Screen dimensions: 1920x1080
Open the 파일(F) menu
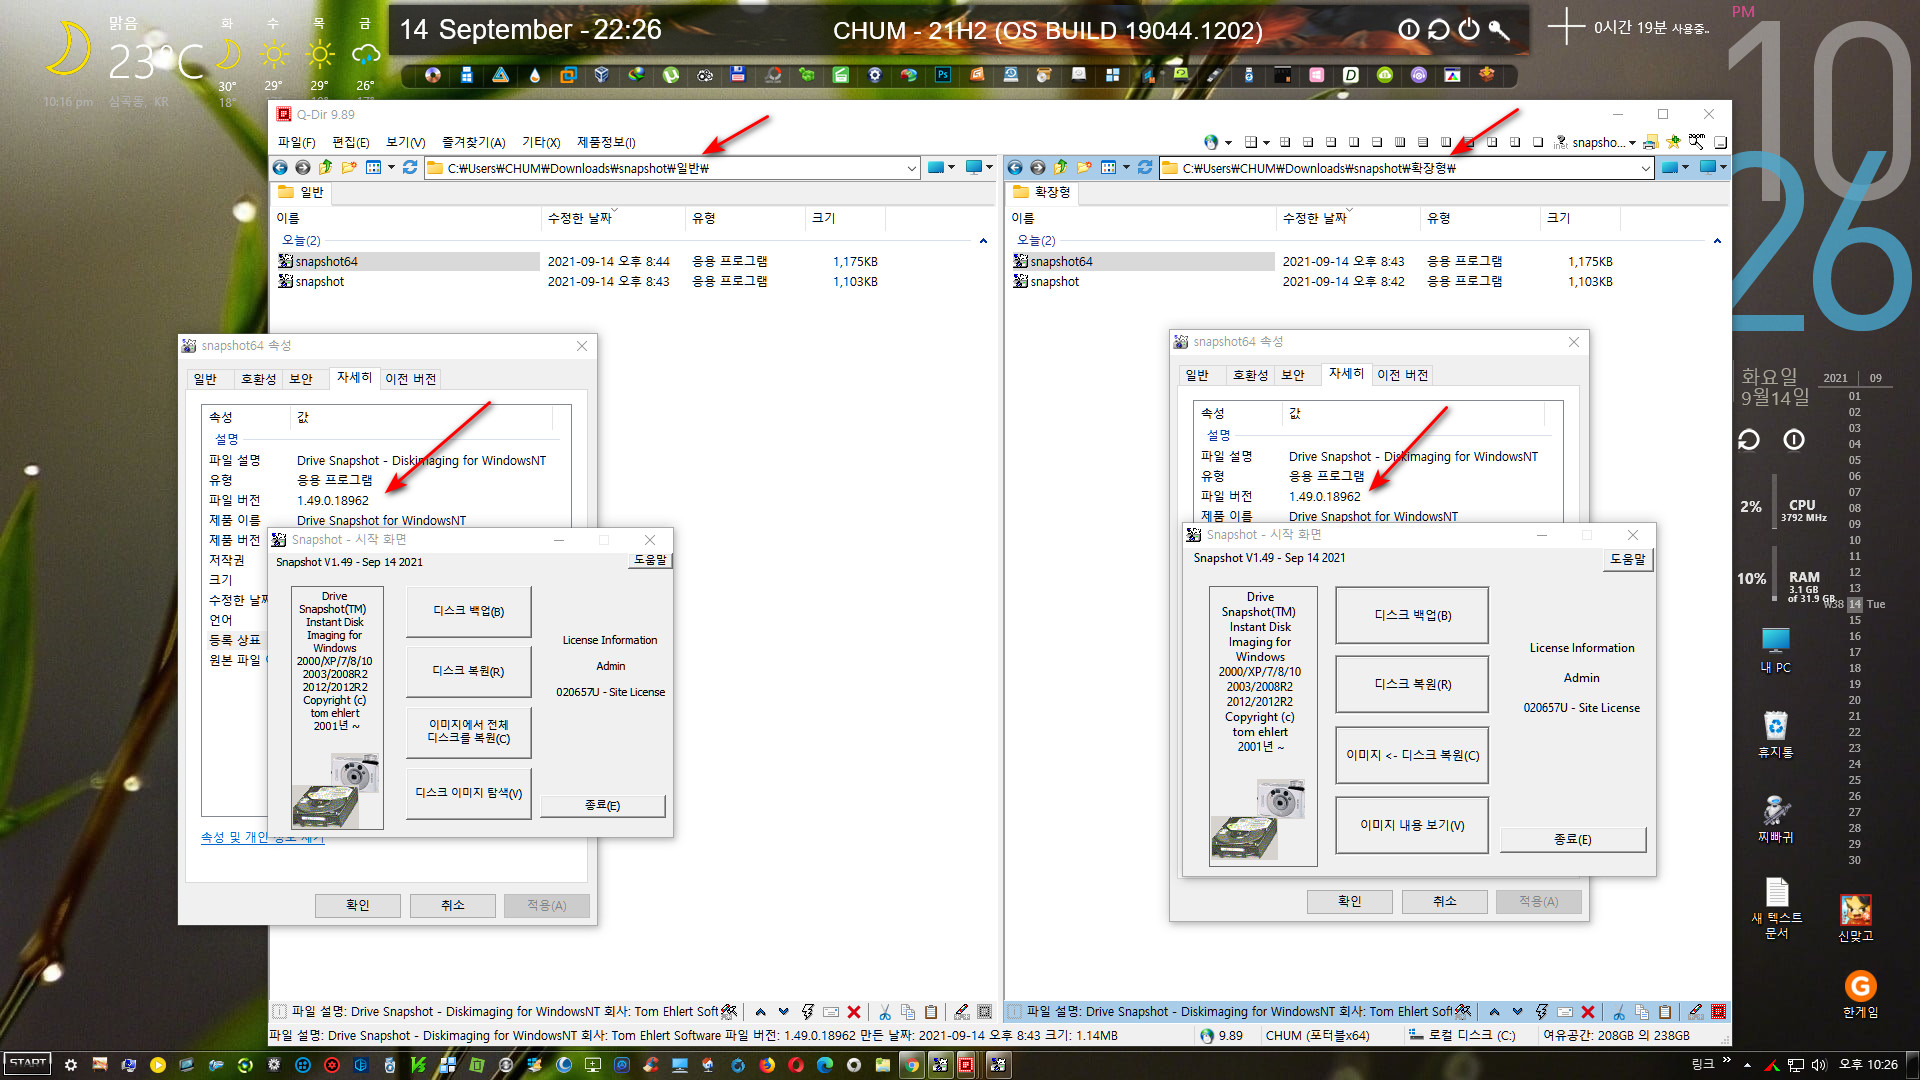pyautogui.click(x=296, y=142)
